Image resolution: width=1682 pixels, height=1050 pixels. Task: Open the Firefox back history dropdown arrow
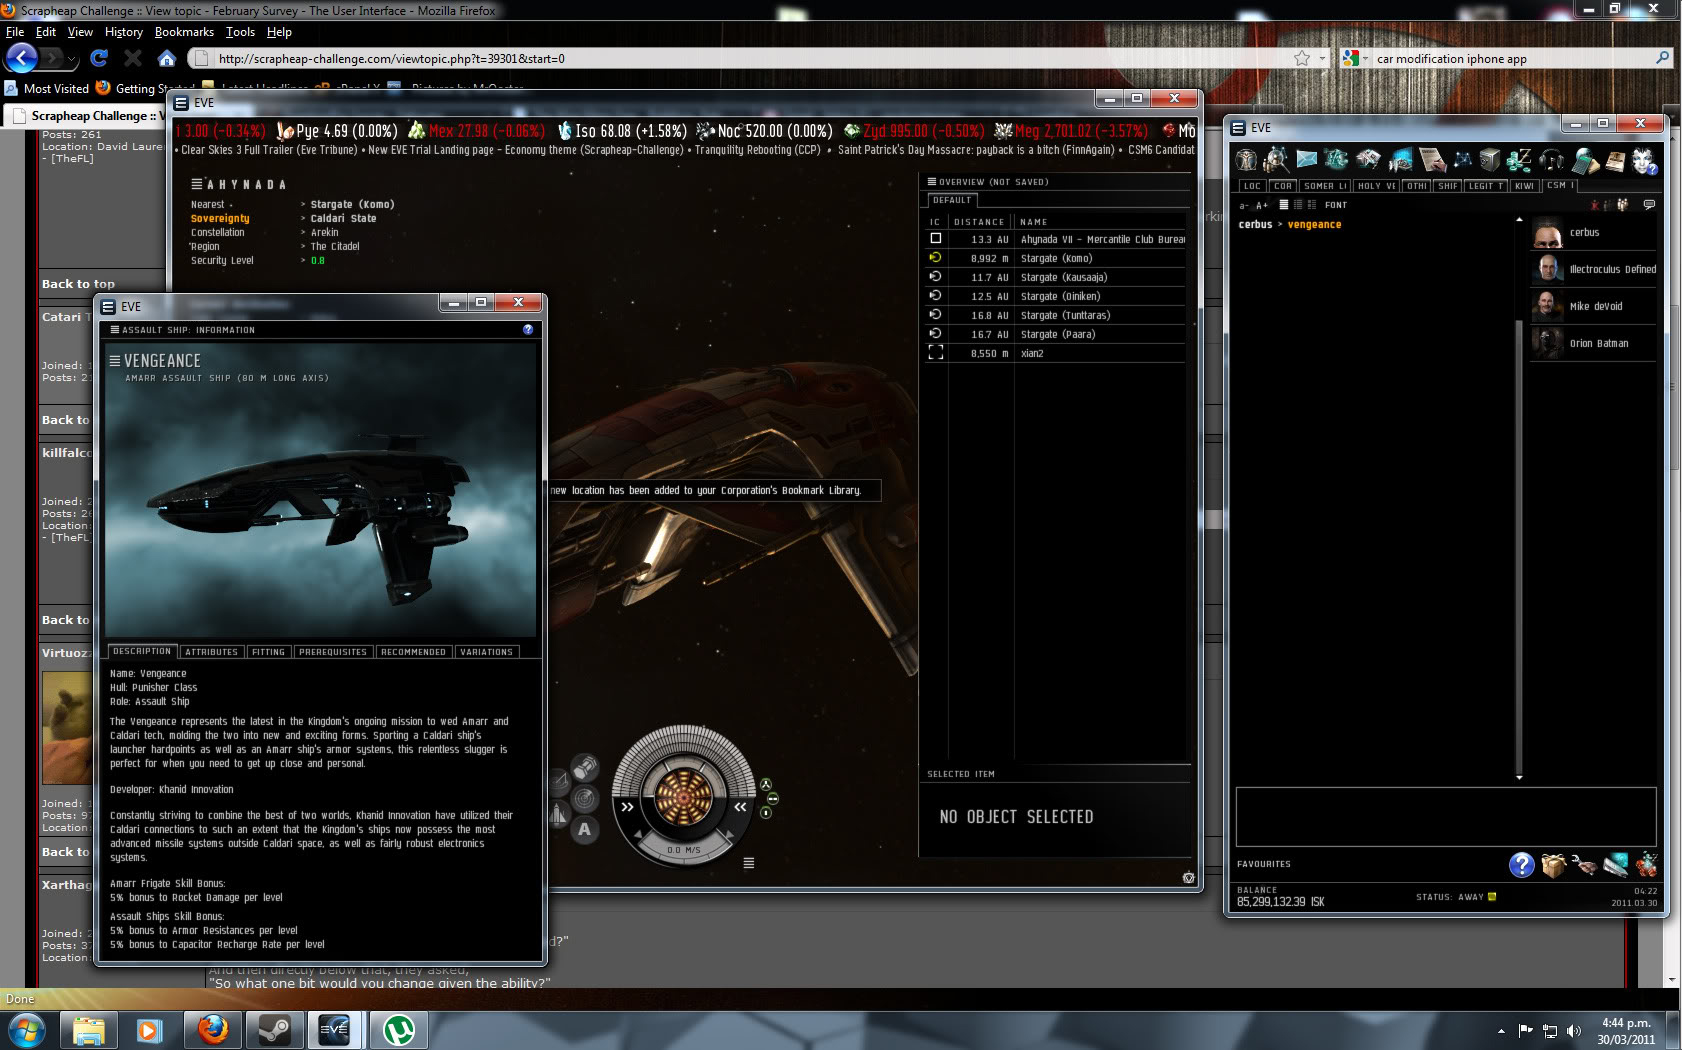[x=72, y=59]
